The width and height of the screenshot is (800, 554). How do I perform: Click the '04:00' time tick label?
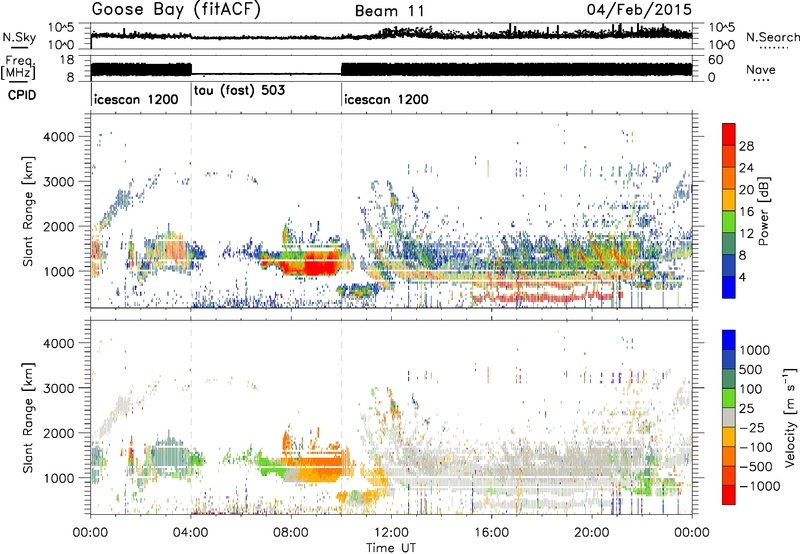click(190, 533)
